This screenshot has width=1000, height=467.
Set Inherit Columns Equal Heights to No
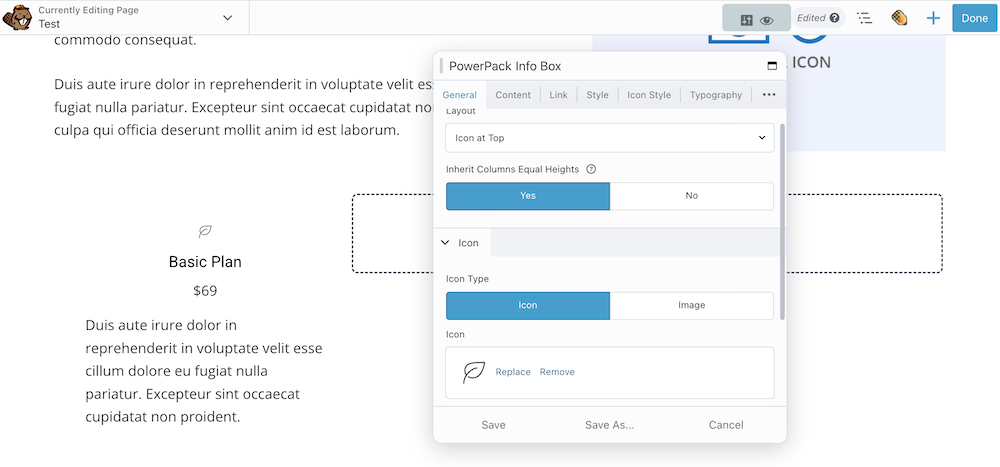coord(691,196)
